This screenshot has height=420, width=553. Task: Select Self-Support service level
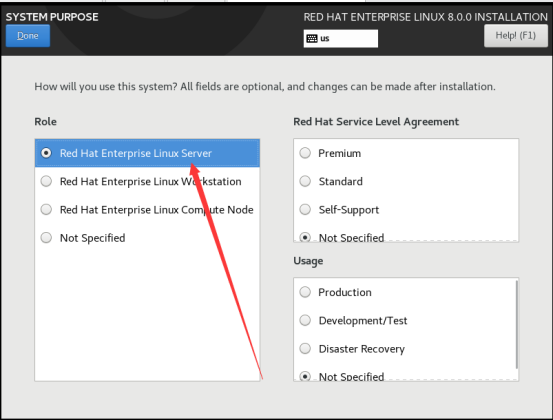pyautogui.click(x=406, y=209)
